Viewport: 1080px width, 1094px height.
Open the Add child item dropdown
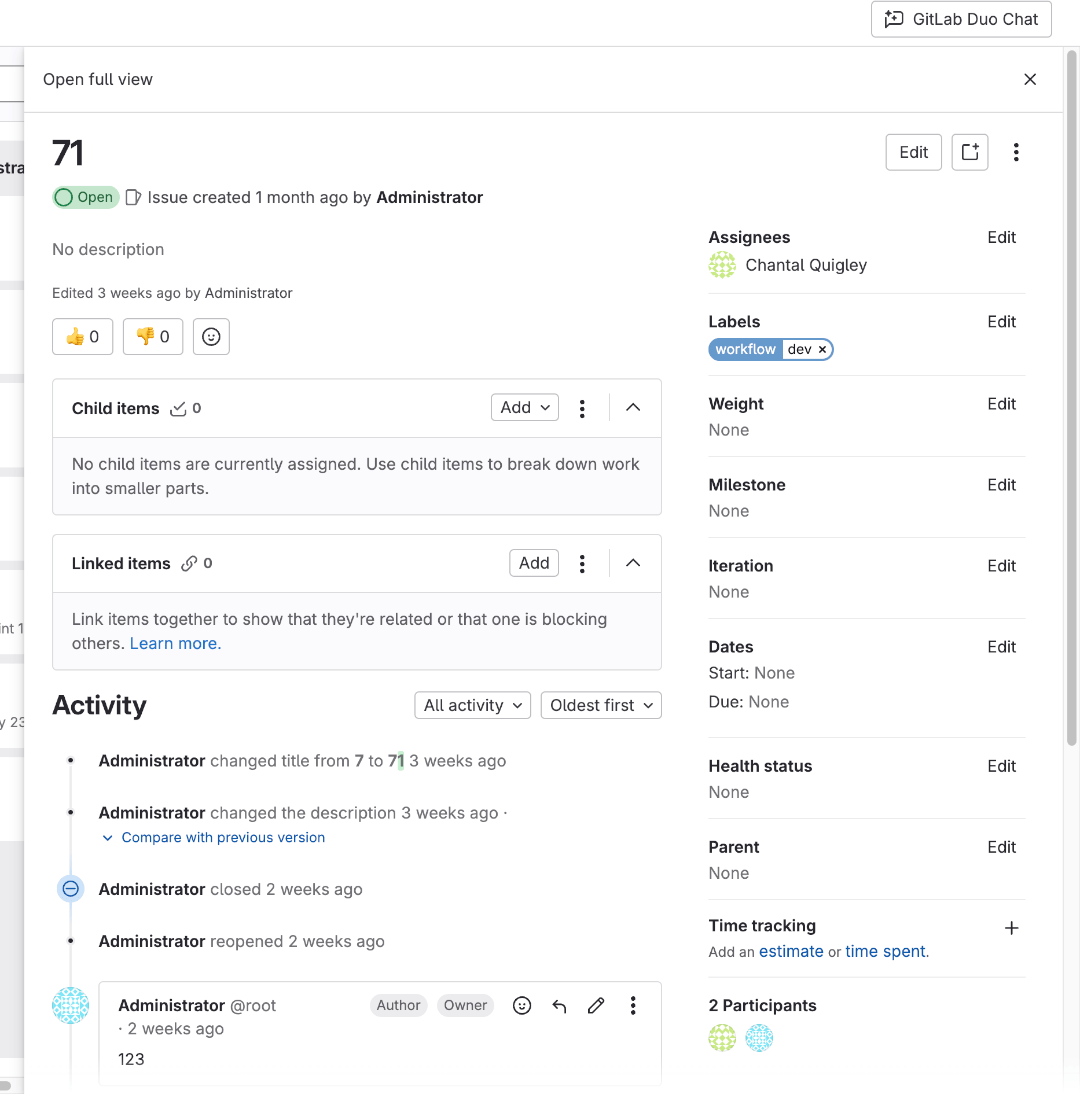coord(525,408)
